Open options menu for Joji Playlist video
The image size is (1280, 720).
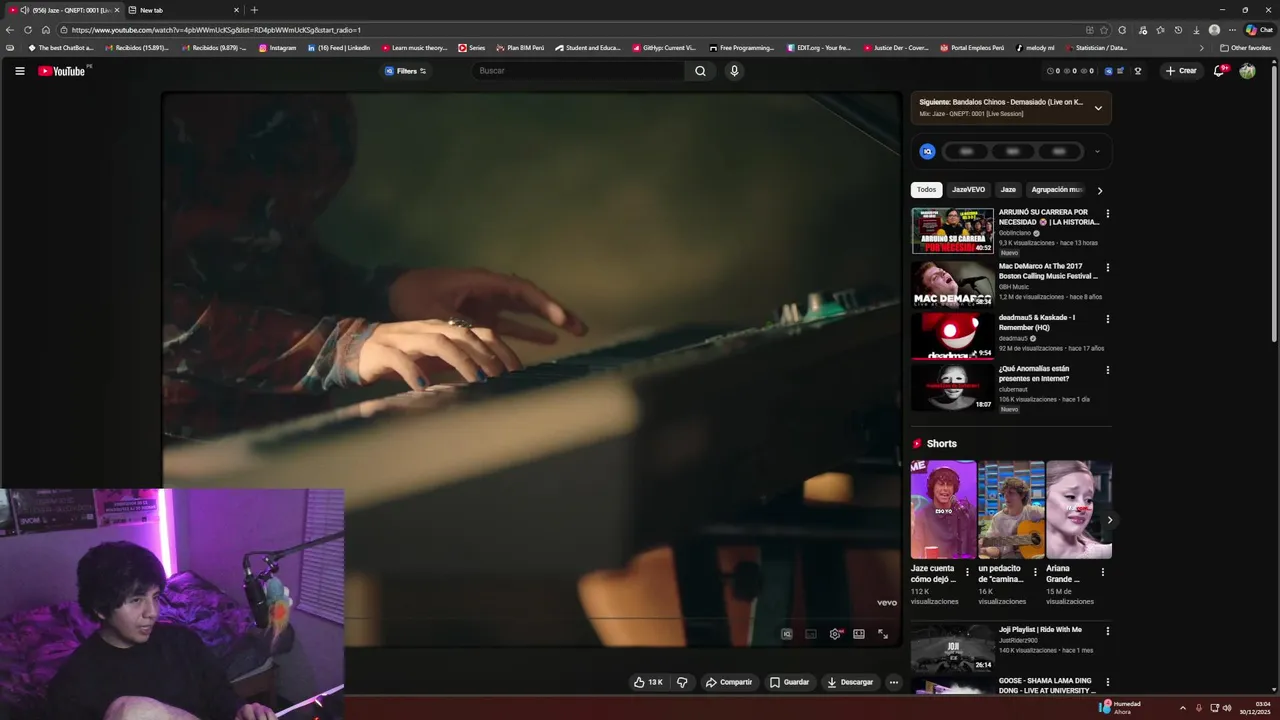pos(1107,631)
